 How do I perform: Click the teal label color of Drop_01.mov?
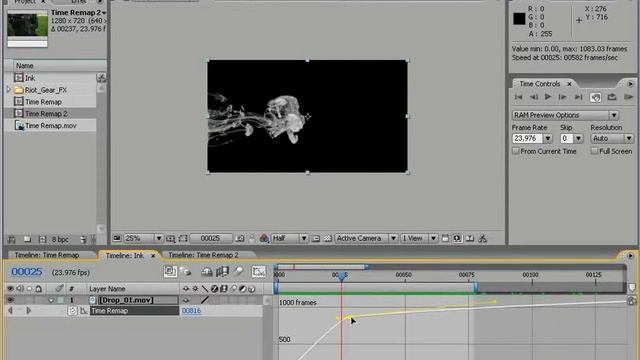click(60, 300)
